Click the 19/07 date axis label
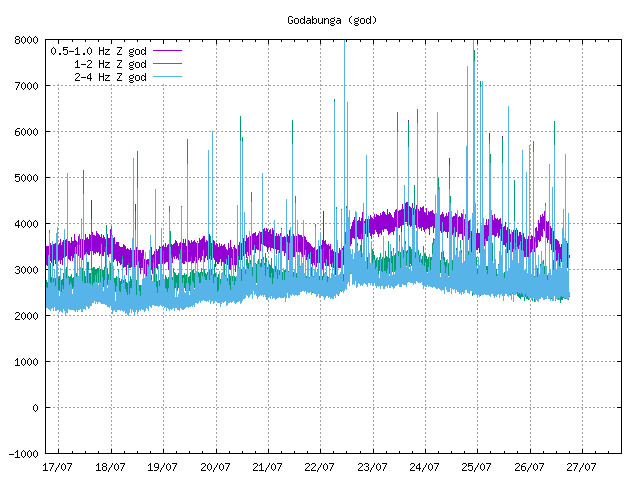640x480 pixels. point(162,467)
